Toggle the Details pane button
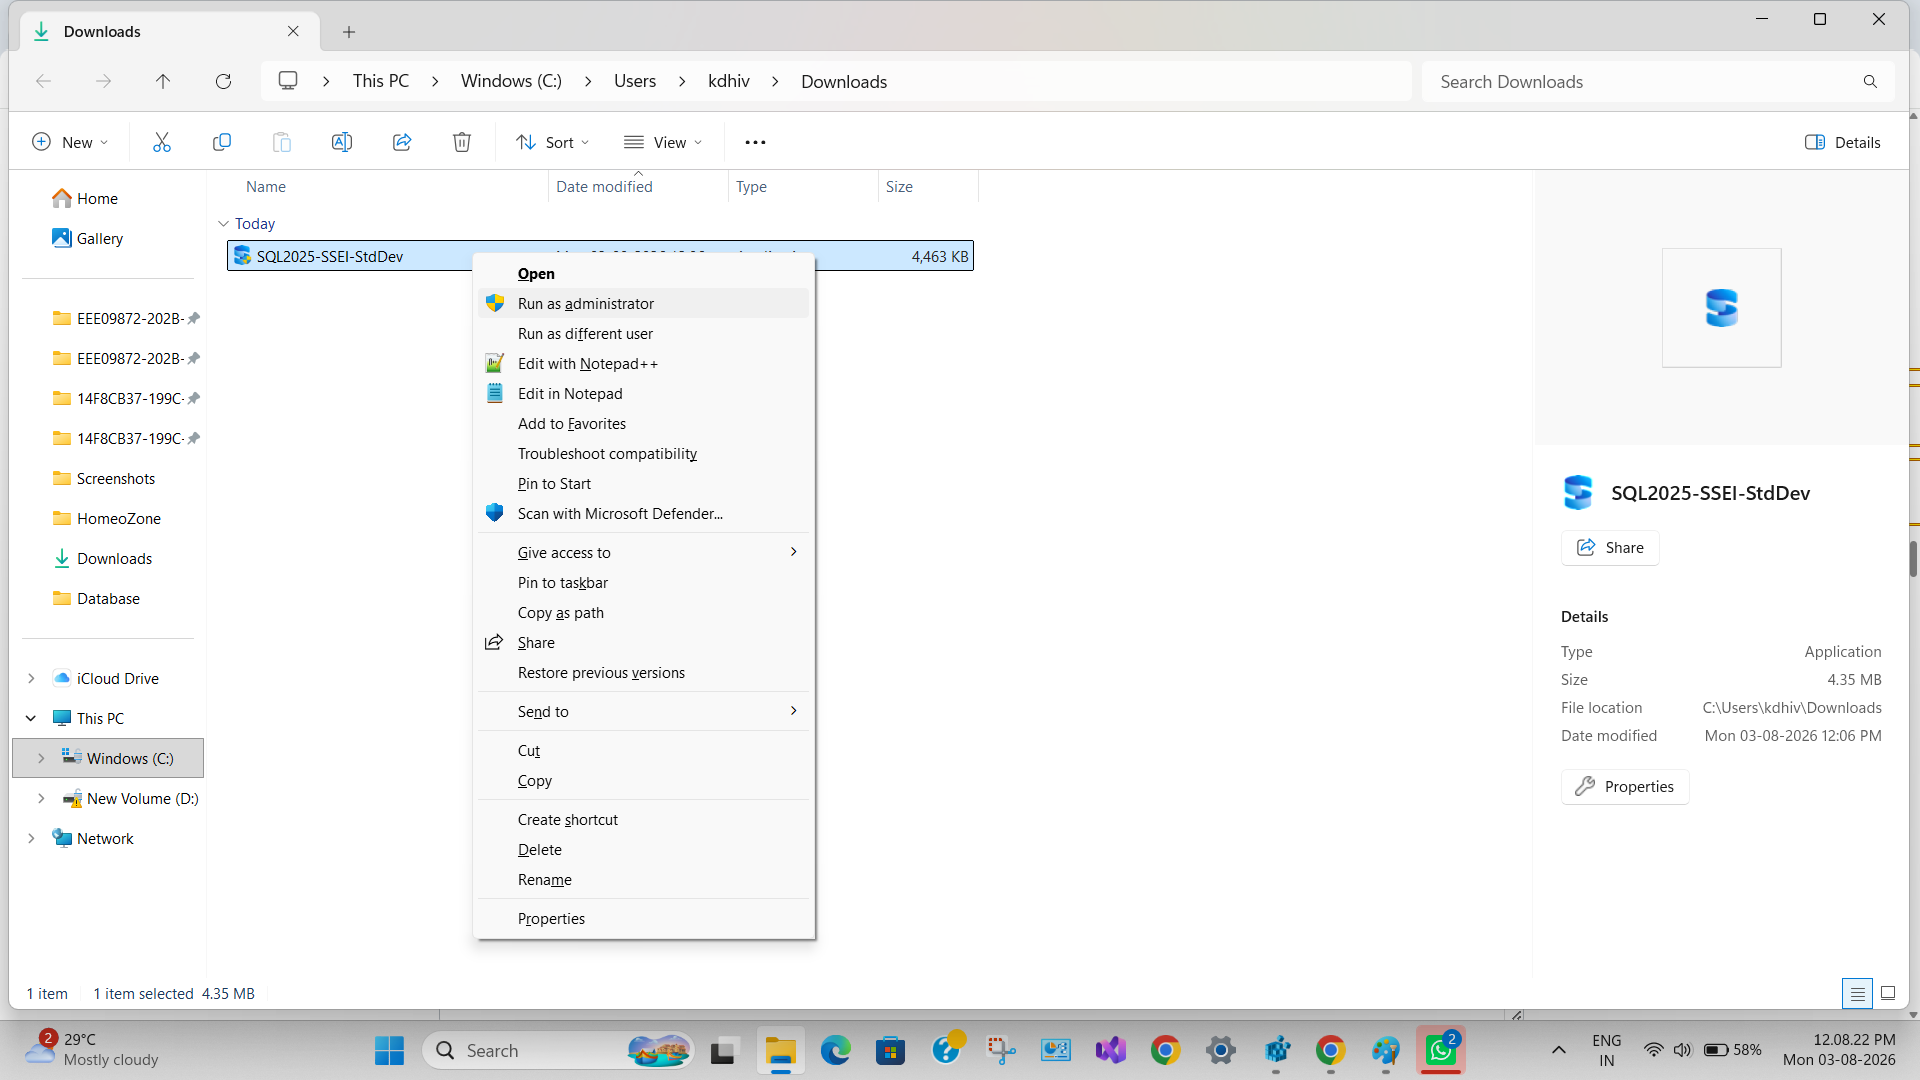This screenshot has height=1080, width=1920. pos(1842,142)
